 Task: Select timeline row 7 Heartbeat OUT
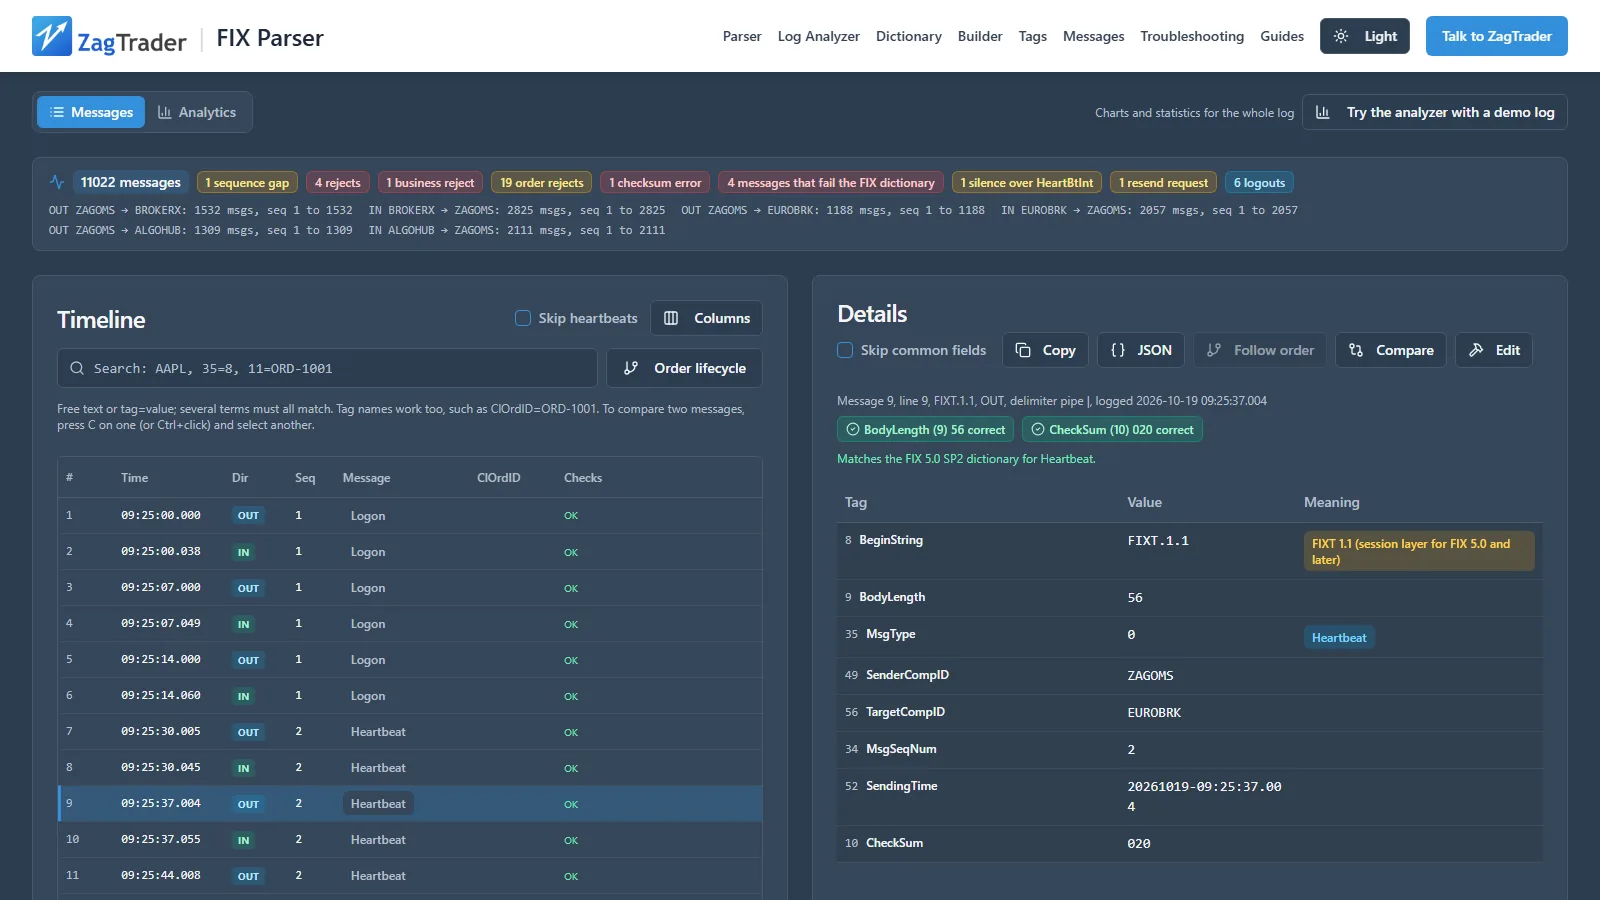coord(410,732)
